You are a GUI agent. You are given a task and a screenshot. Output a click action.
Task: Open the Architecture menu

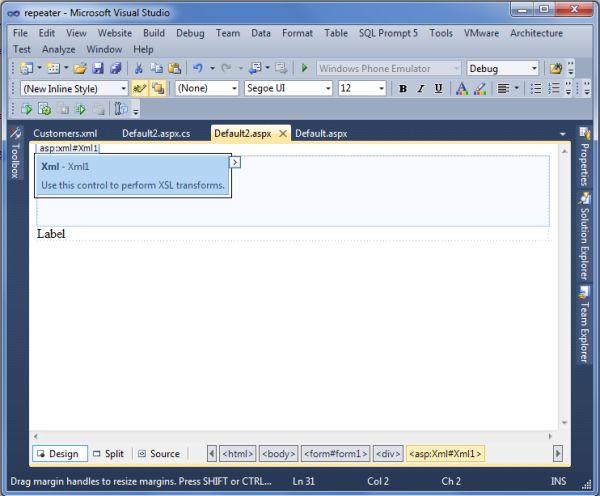pos(536,33)
